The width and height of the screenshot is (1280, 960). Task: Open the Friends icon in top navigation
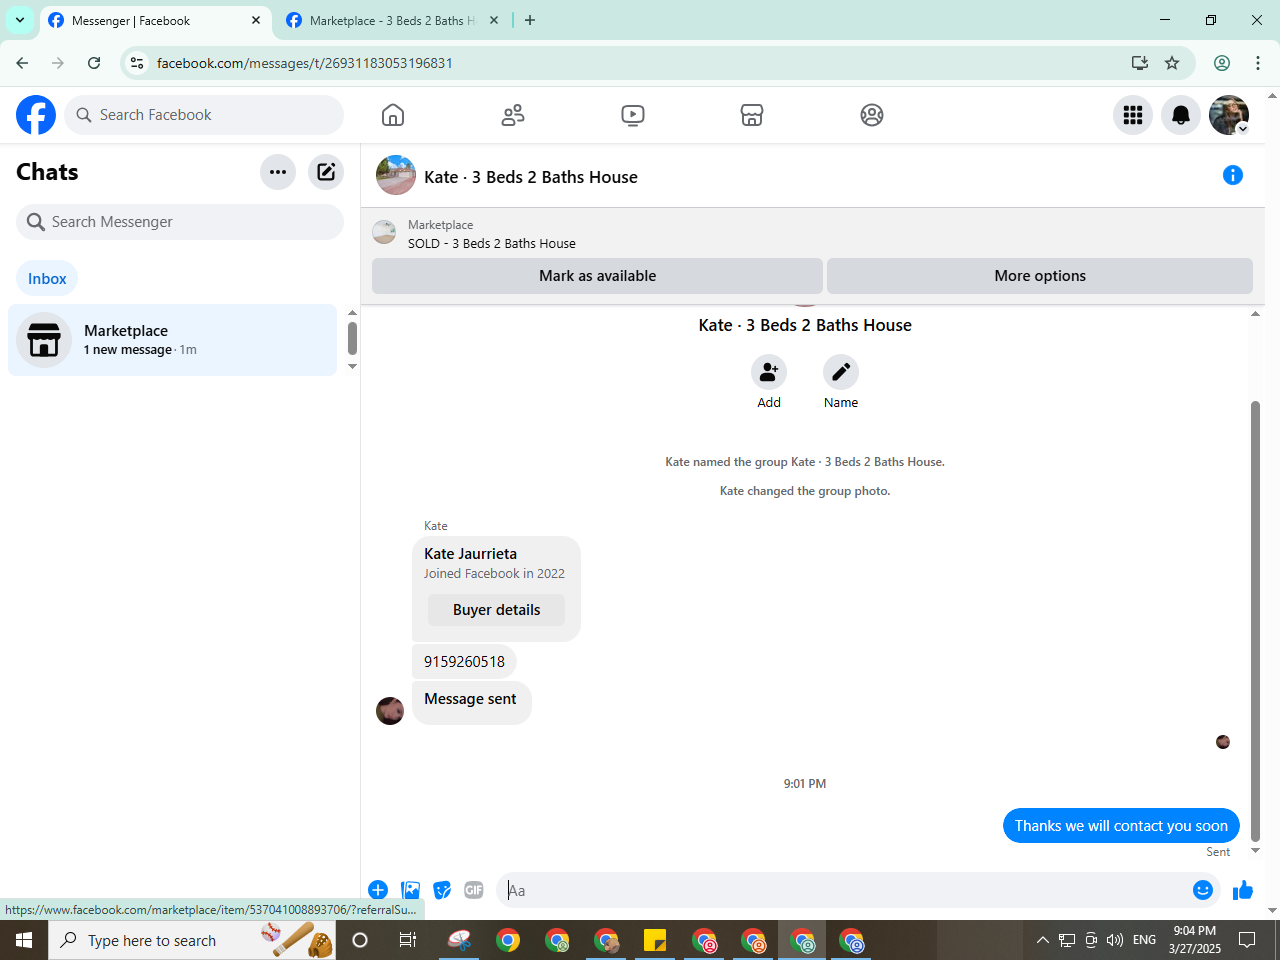click(513, 115)
